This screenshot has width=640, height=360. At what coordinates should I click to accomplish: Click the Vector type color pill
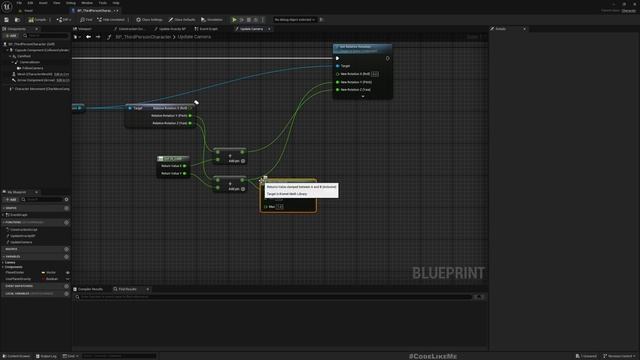pos(43,273)
